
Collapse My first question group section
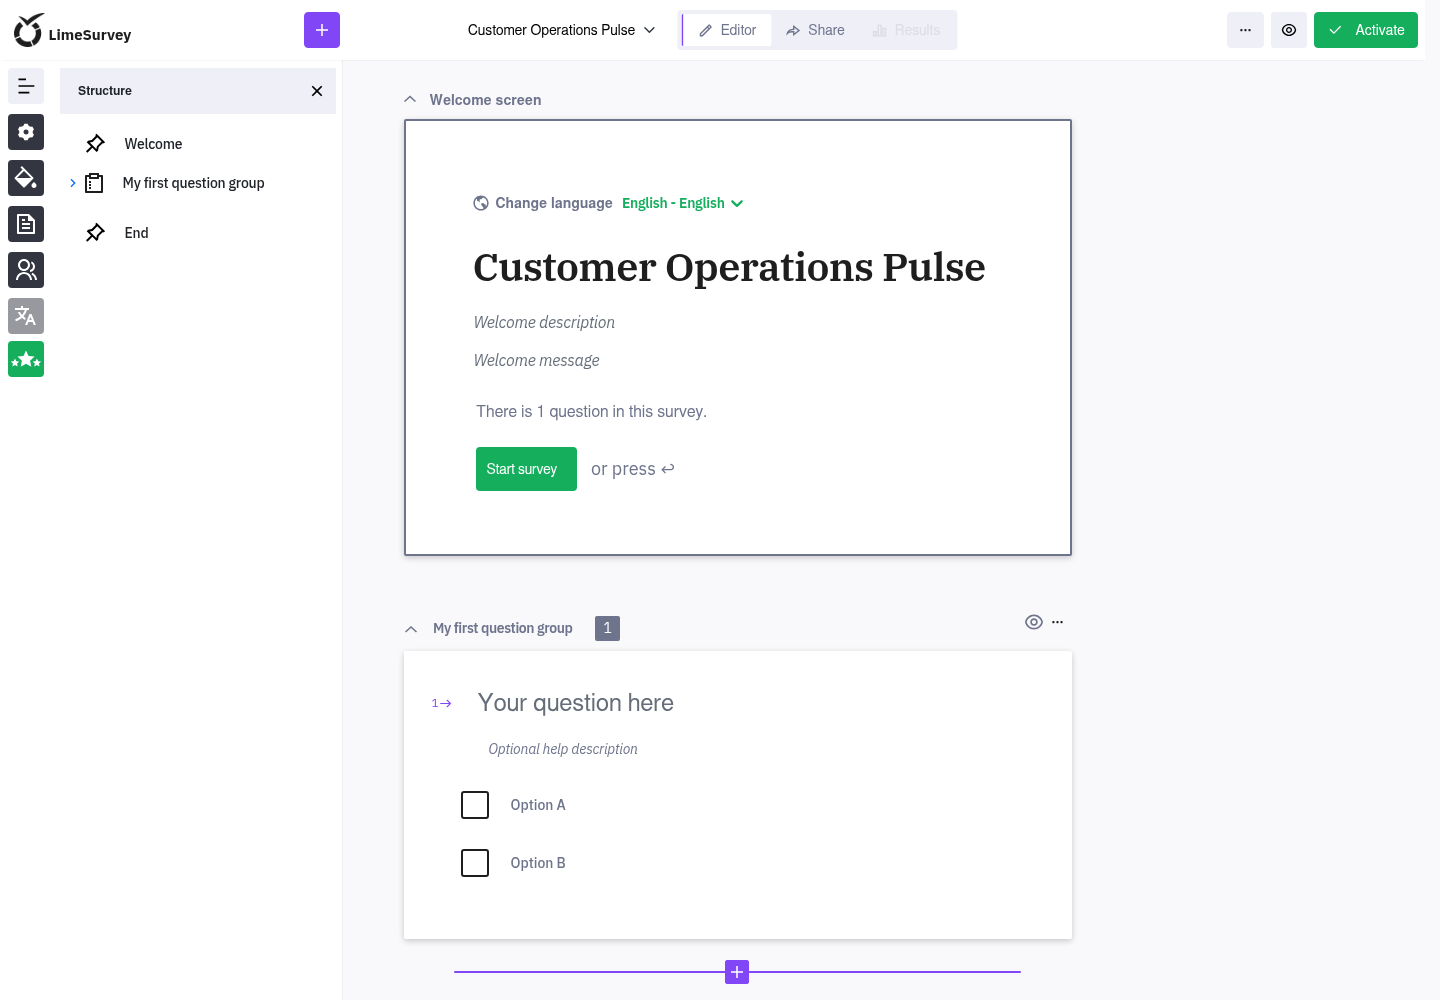(410, 629)
